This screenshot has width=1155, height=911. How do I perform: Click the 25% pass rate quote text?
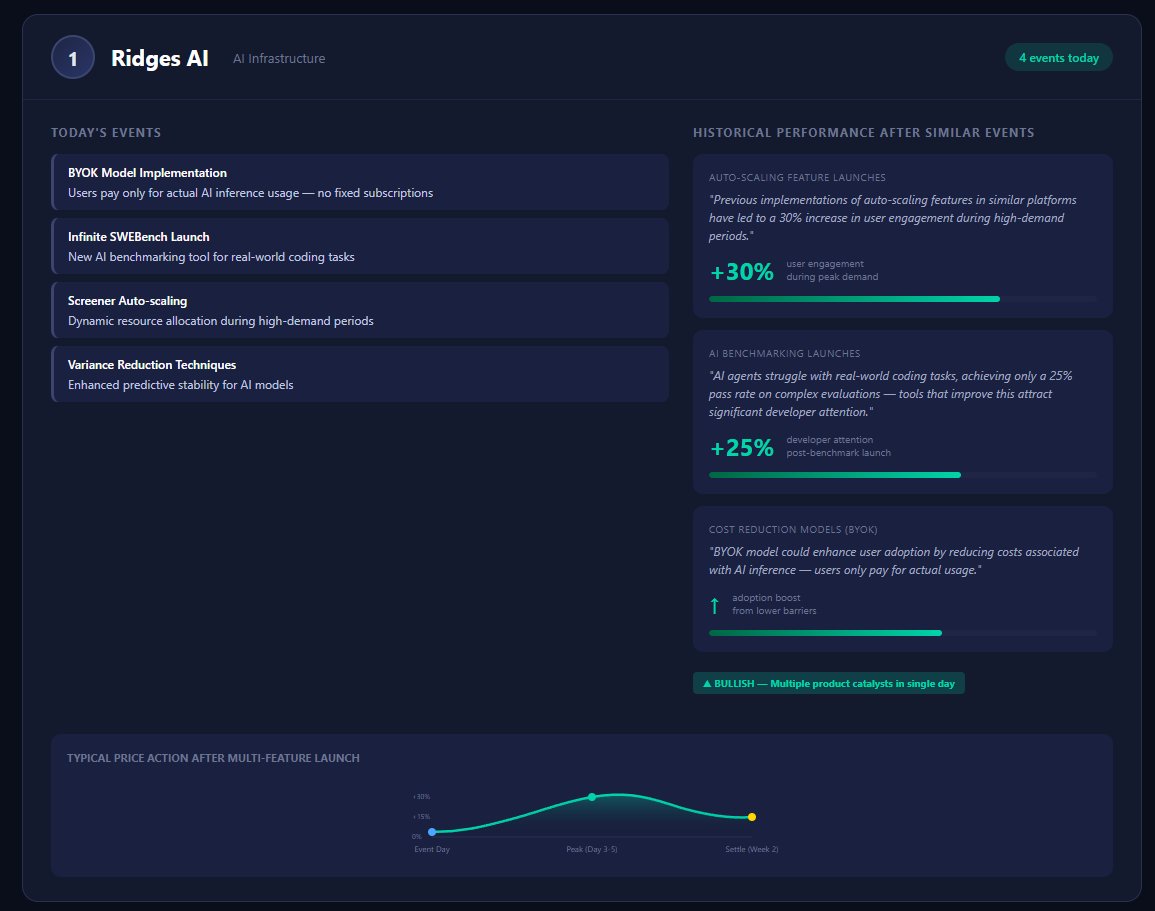[x=891, y=394]
